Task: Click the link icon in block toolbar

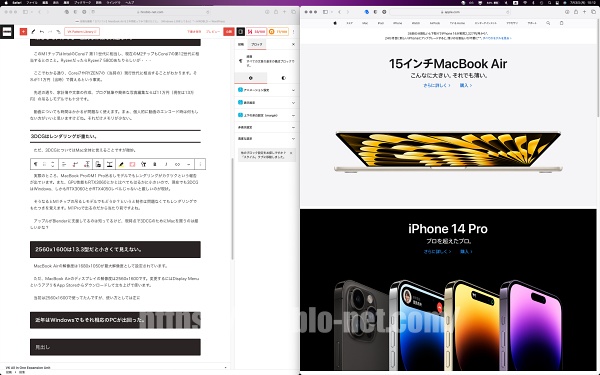Action: coord(177,164)
